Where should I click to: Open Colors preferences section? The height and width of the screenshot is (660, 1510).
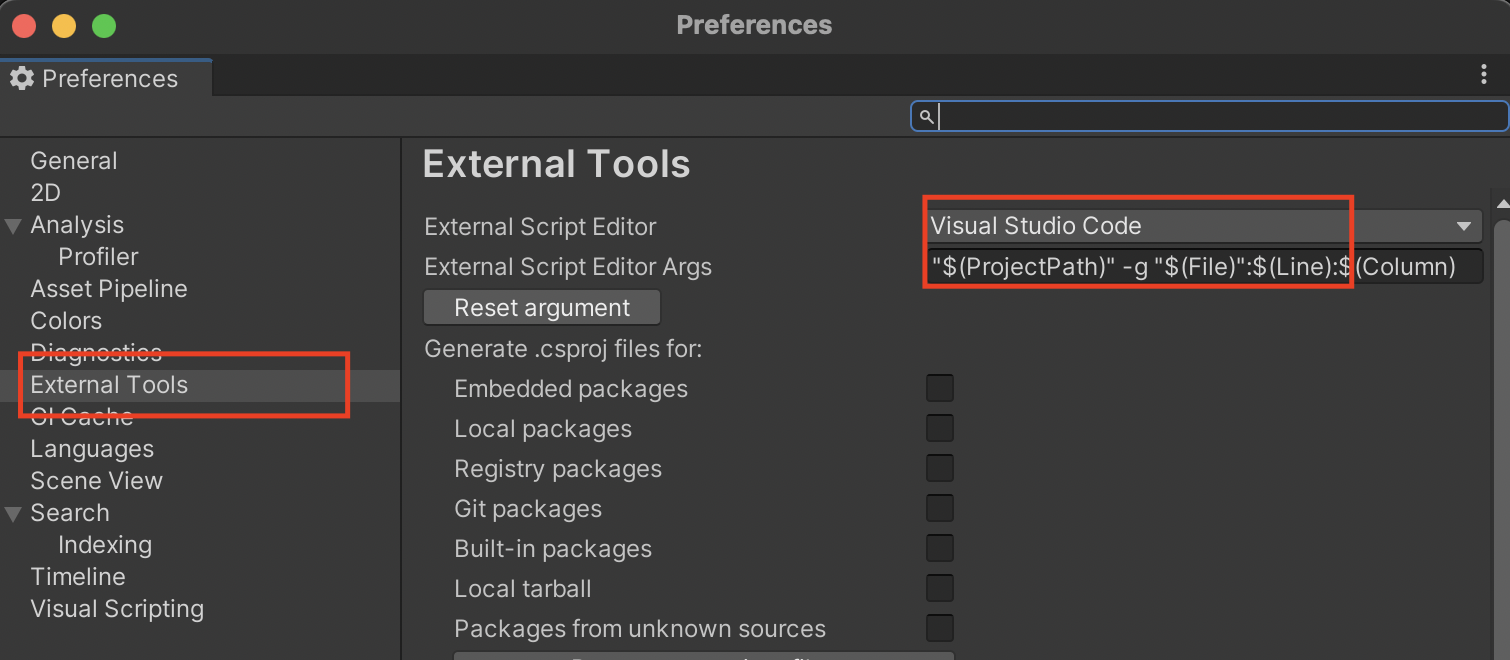(66, 321)
